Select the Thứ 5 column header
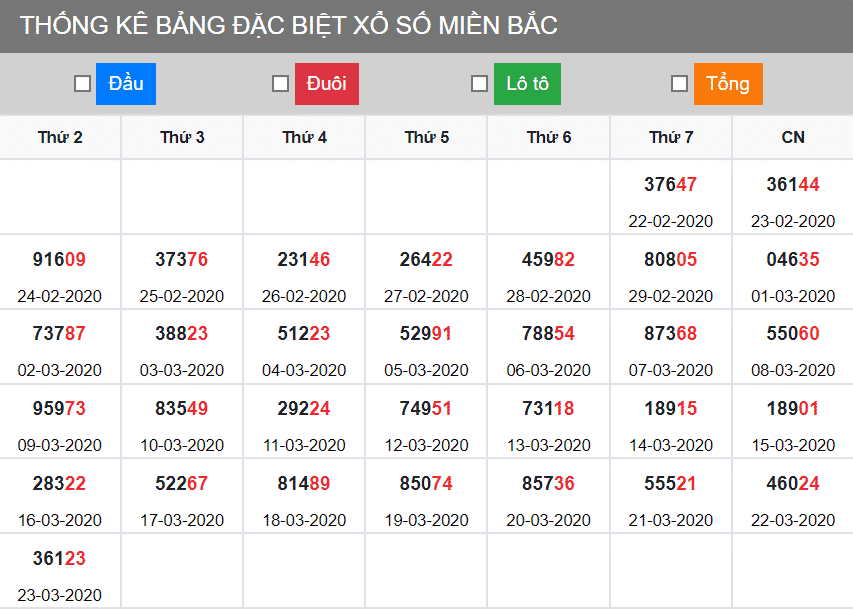Screen dimensions: 853x609 click(x=427, y=137)
